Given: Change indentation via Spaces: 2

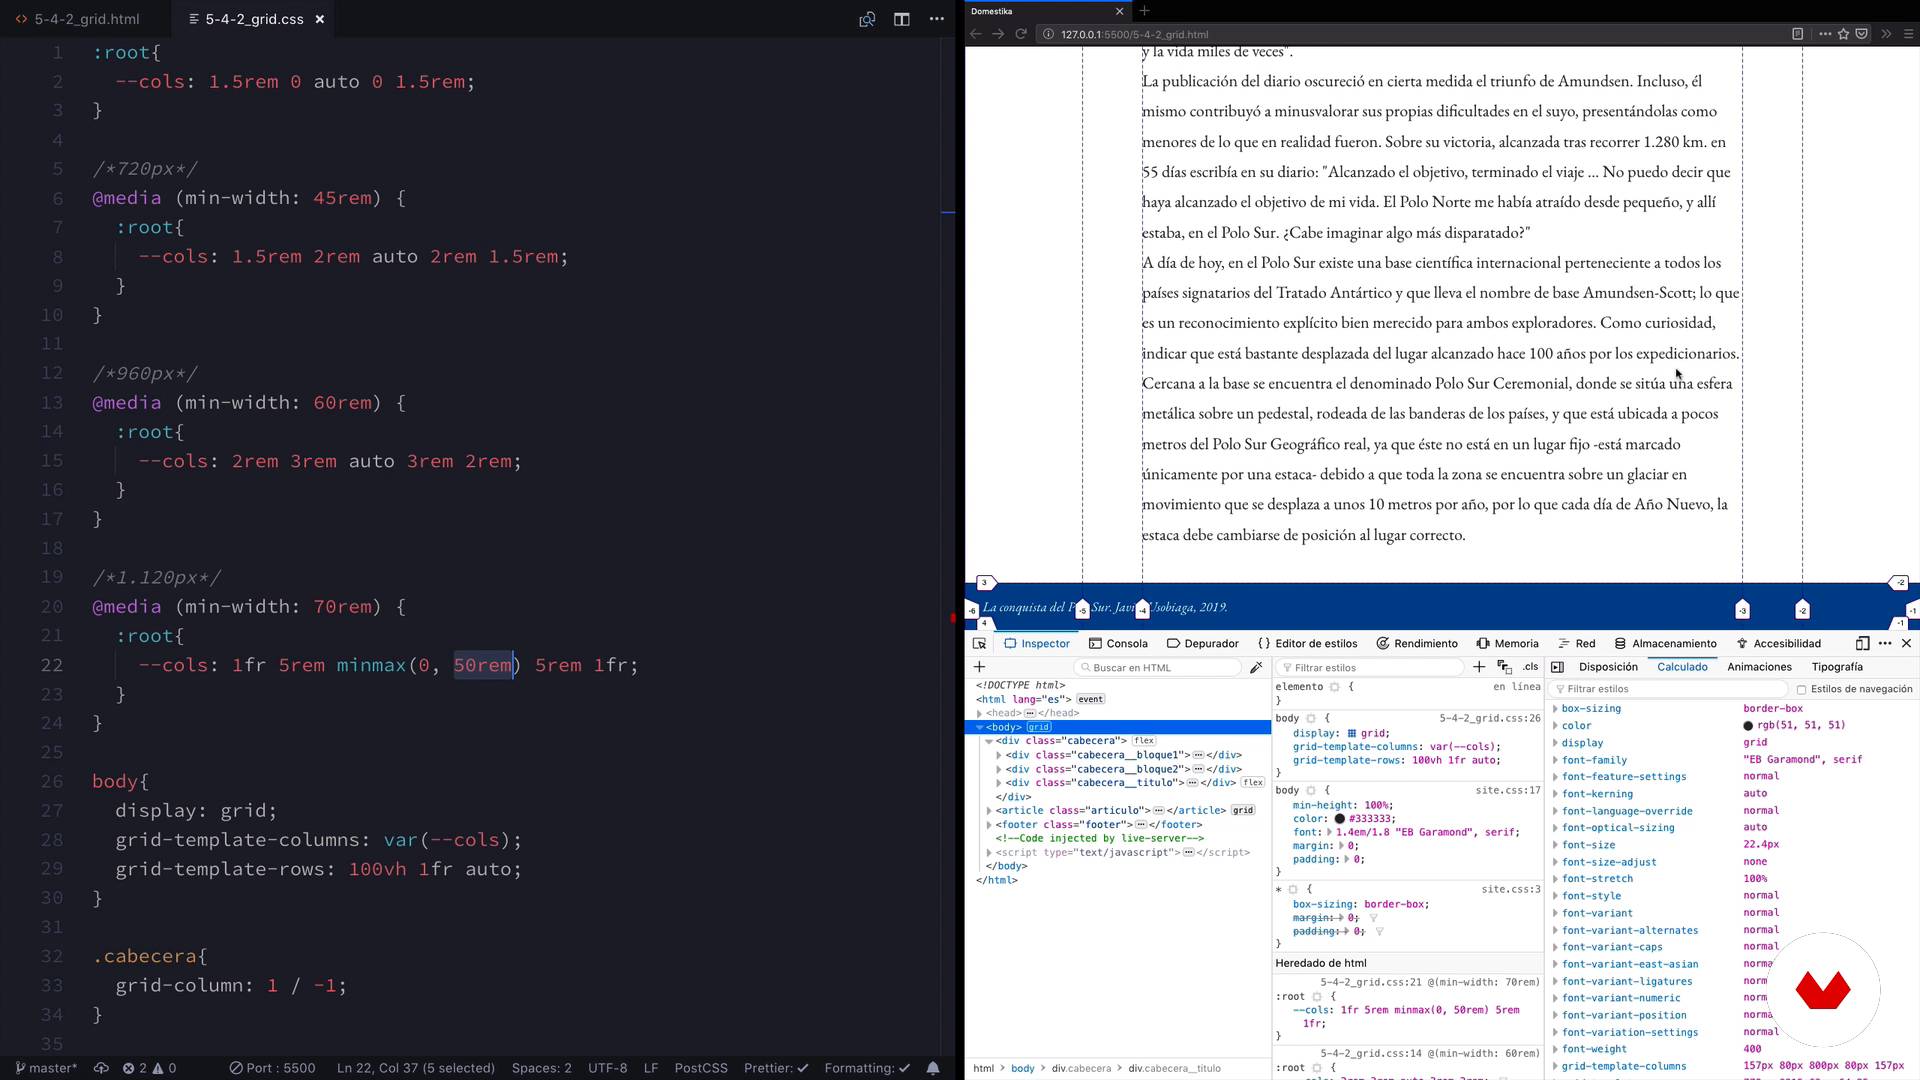Looking at the screenshot, I should tap(542, 1068).
